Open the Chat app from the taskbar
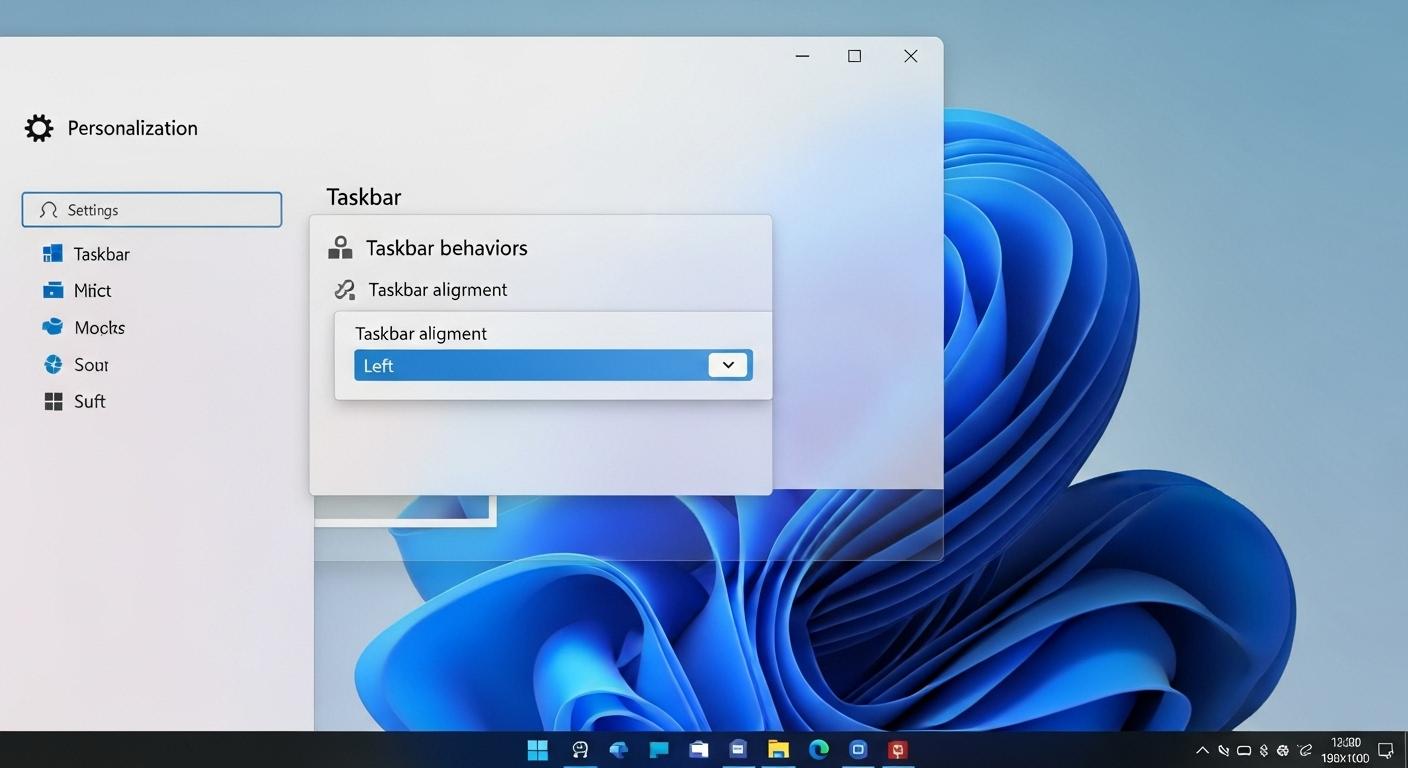This screenshot has width=1408, height=768. pyautogui.click(x=658, y=750)
